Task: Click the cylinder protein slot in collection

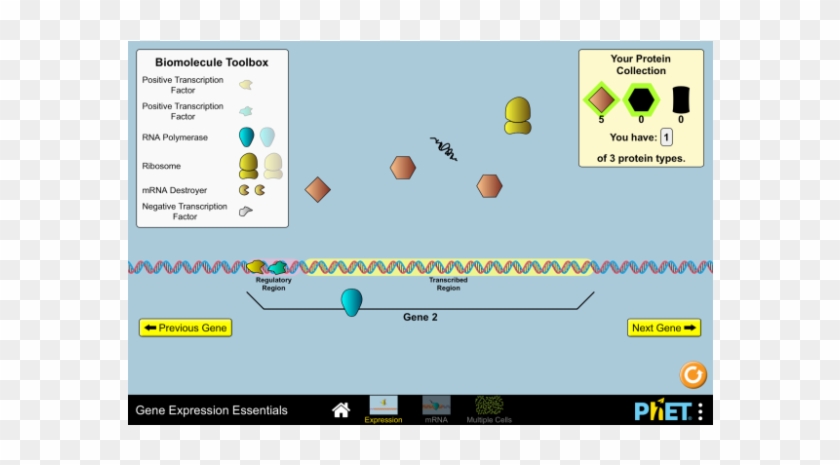Action: click(x=681, y=100)
